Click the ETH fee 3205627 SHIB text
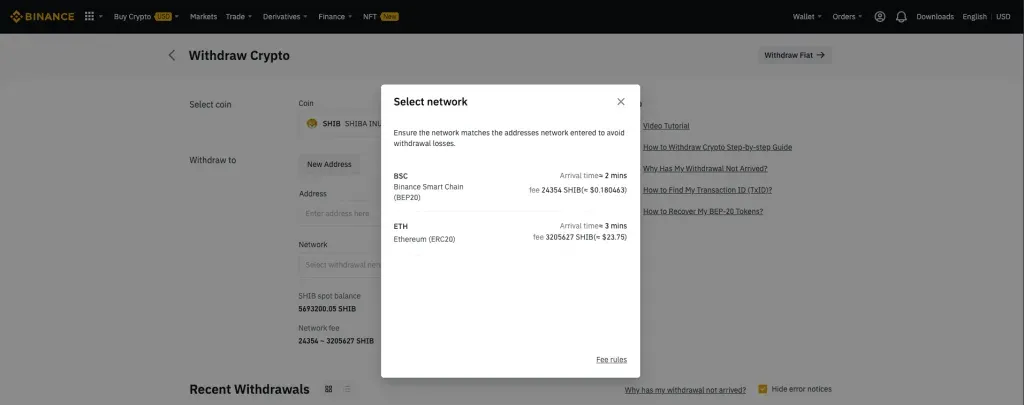1024x405 pixels. (580, 237)
